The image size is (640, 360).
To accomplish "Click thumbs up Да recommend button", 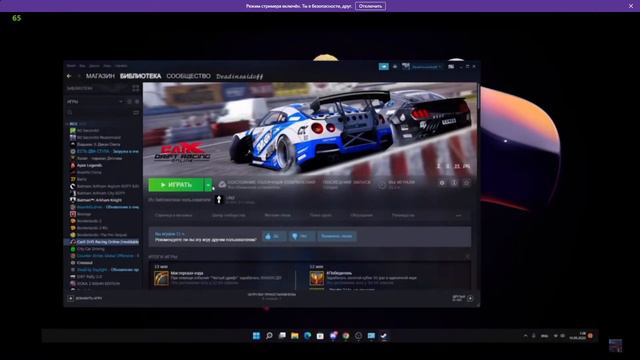I will (273, 236).
